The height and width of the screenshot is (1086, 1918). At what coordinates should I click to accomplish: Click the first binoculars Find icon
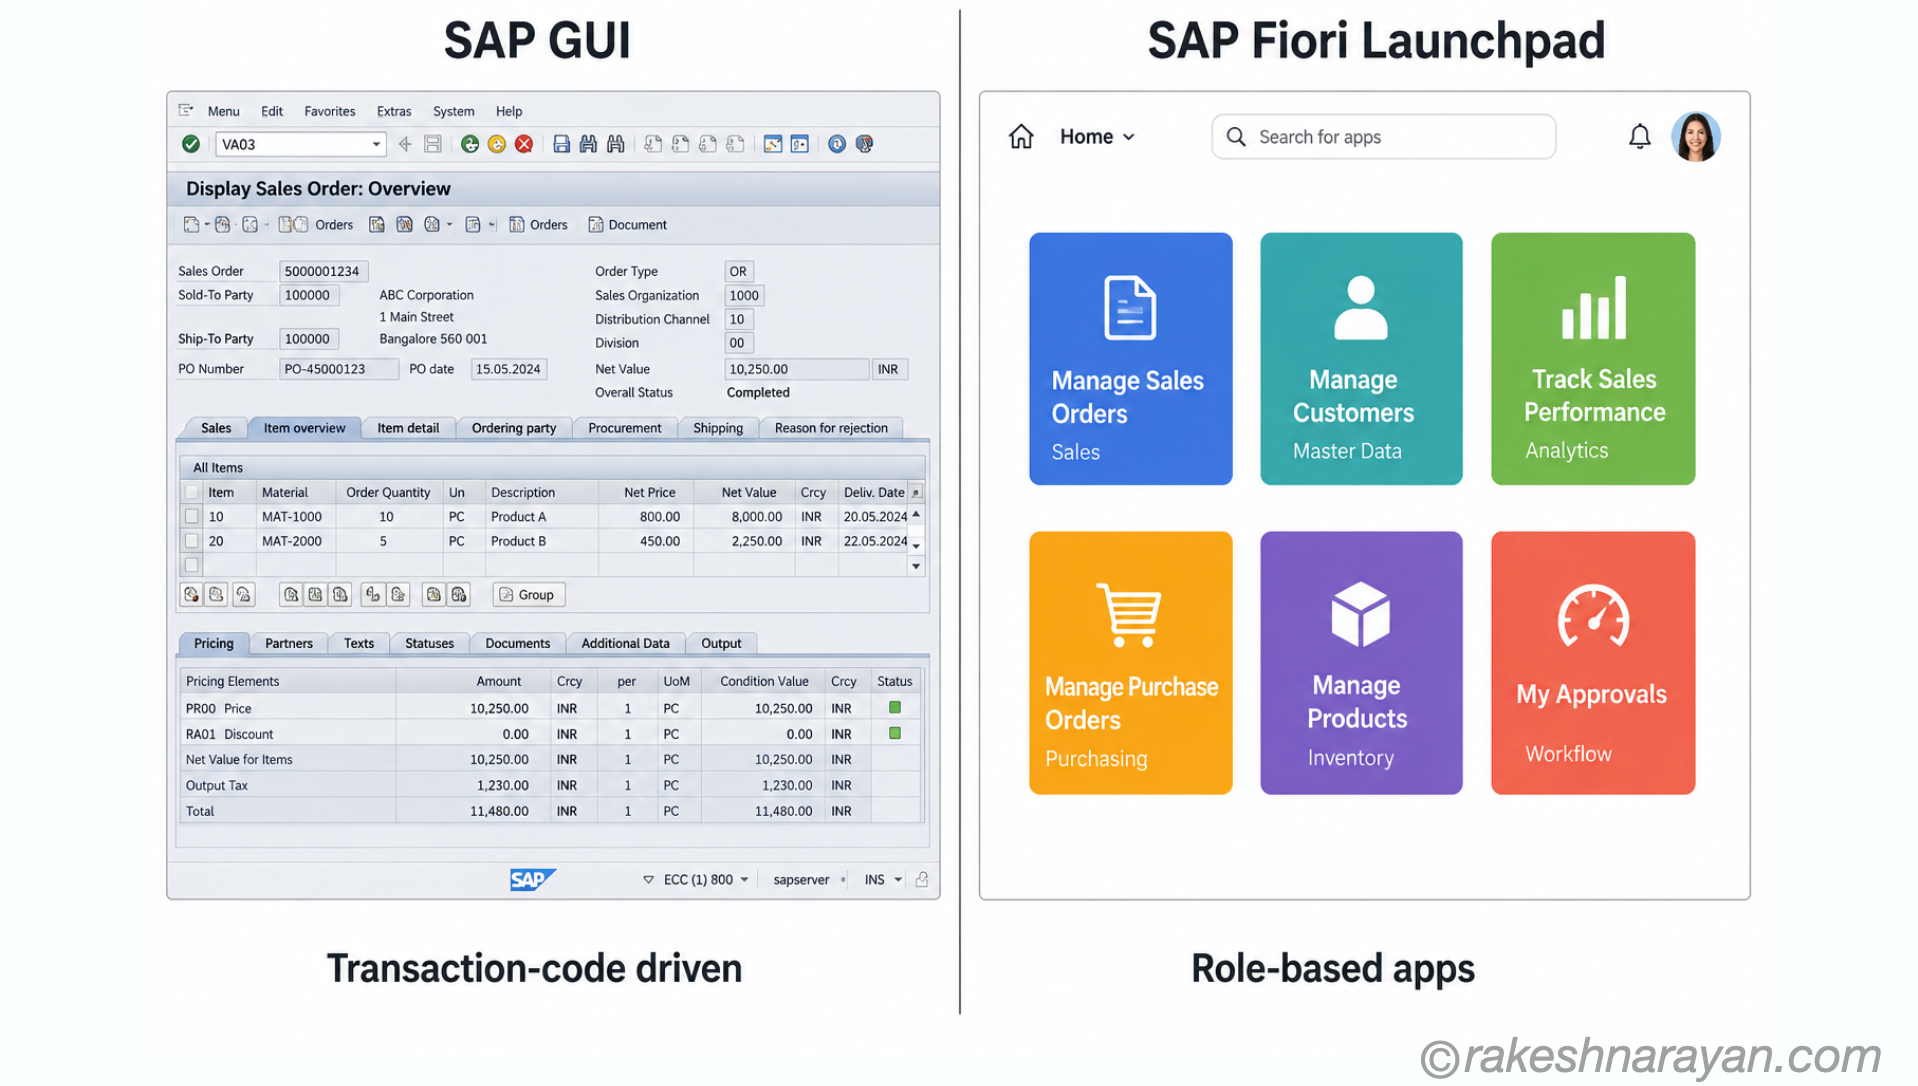[x=588, y=144]
